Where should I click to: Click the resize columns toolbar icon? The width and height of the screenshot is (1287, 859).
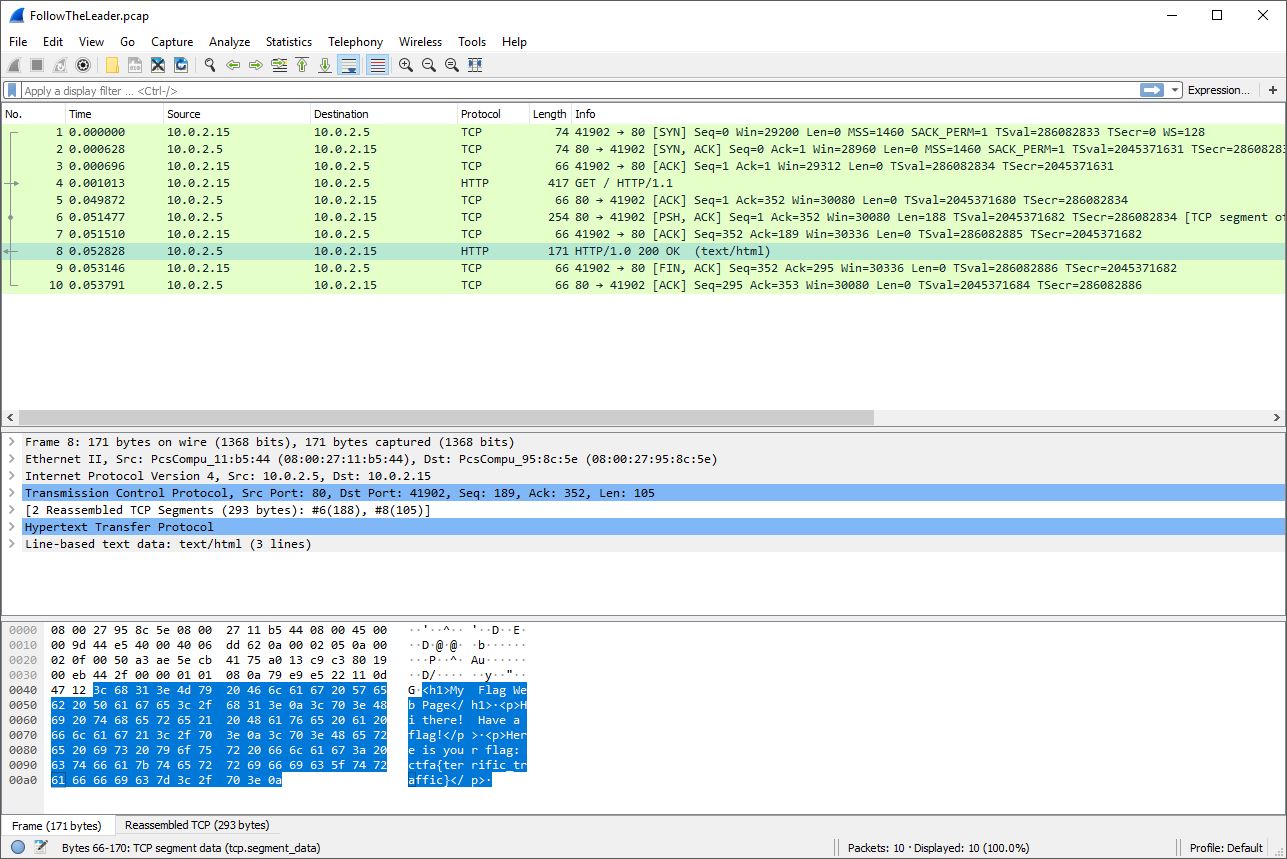(475, 65)
